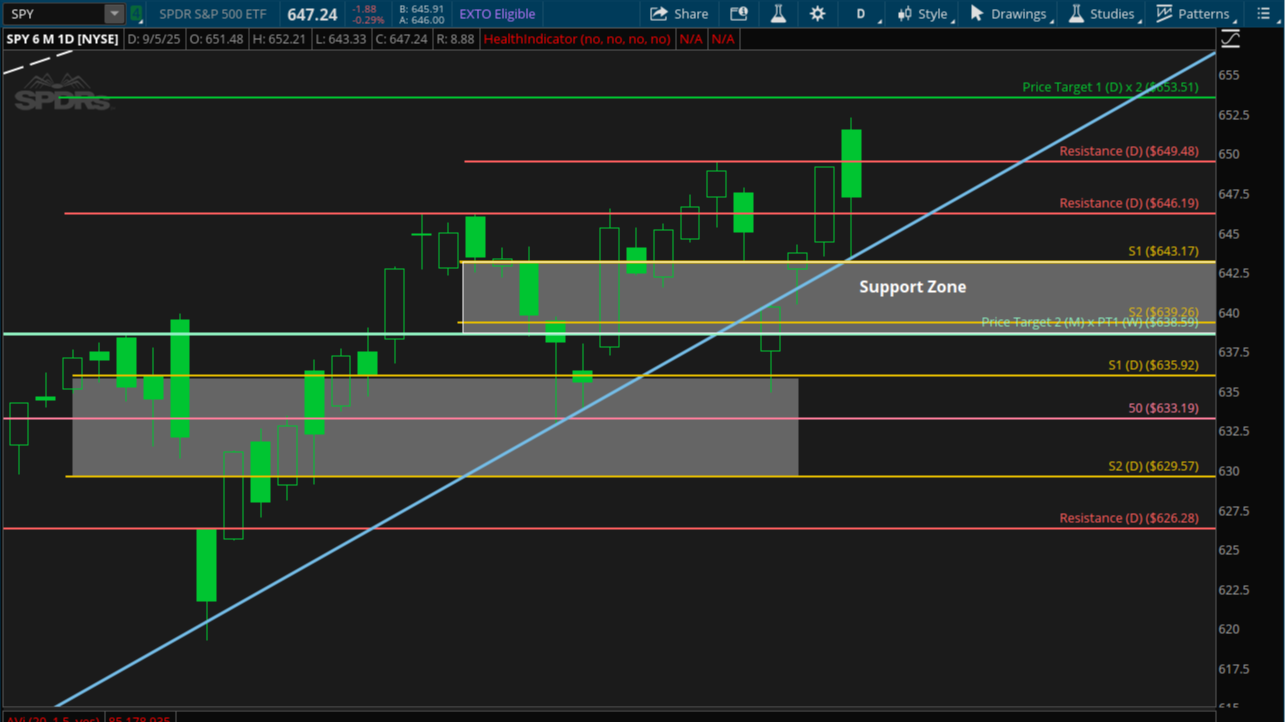Click the SPY symbol input field

tap(54, 14)
